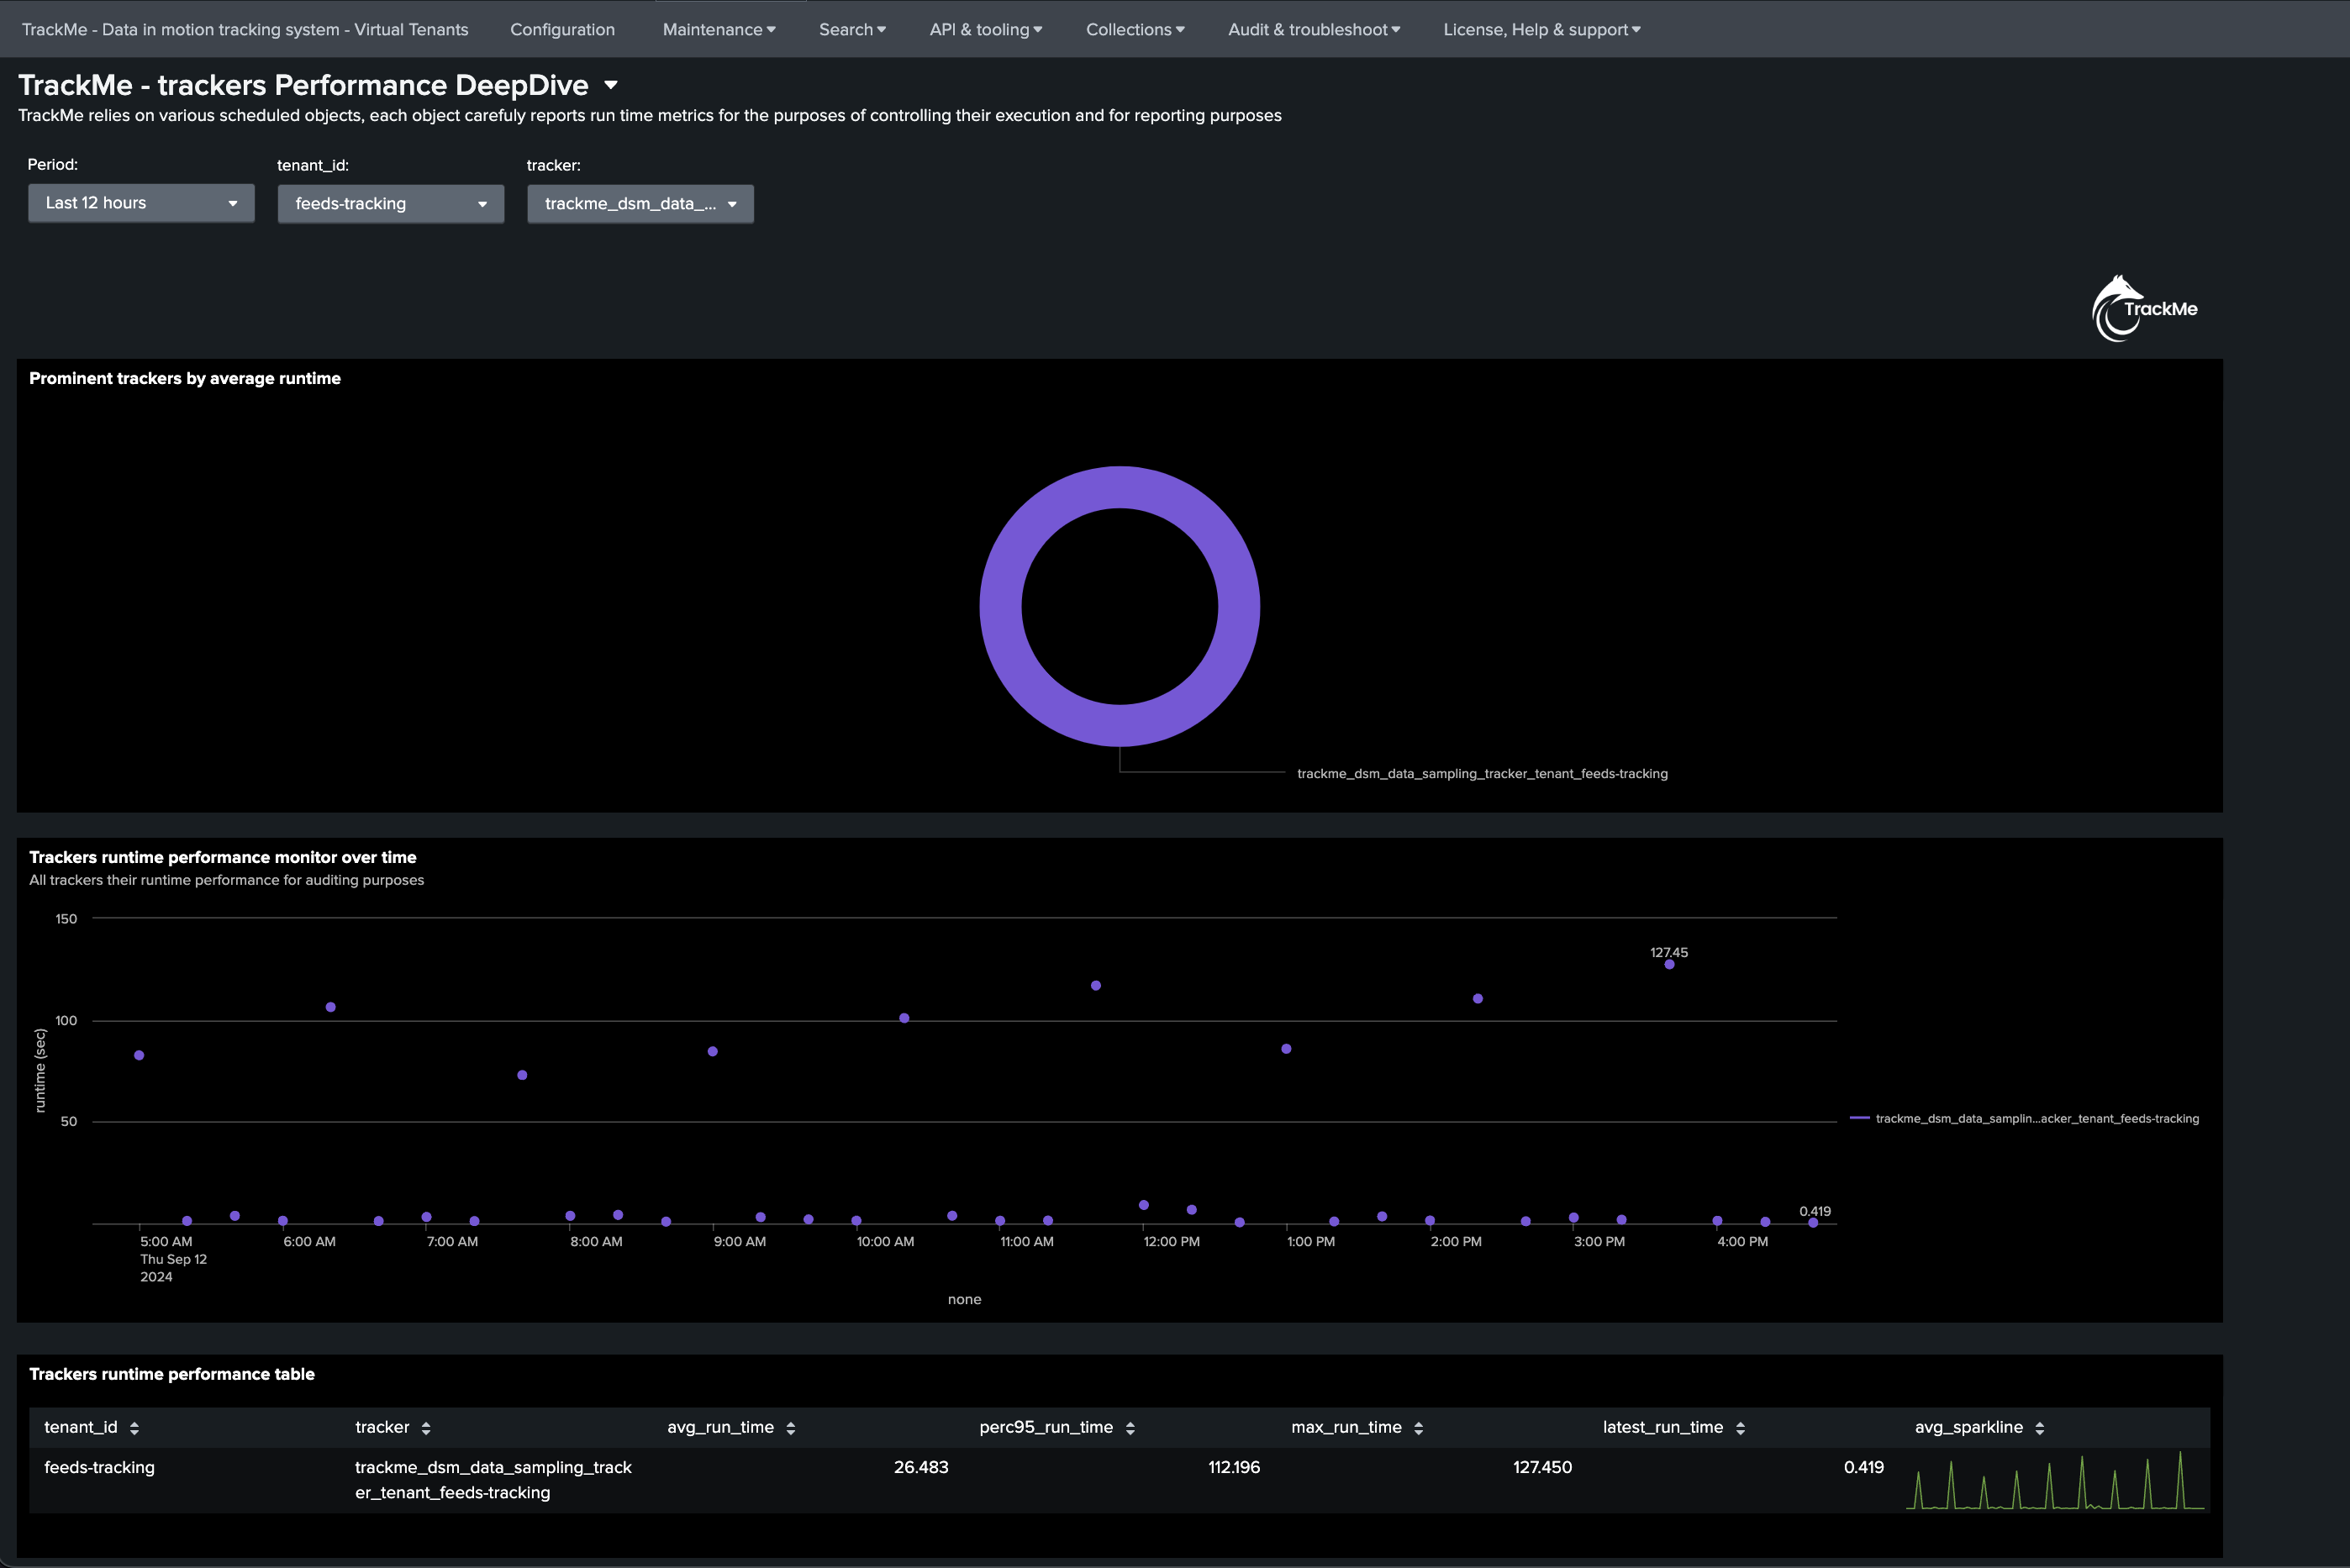Open the Collections menu
The width and height of the screenshot is (2350, 1568).
(1135, 30)
